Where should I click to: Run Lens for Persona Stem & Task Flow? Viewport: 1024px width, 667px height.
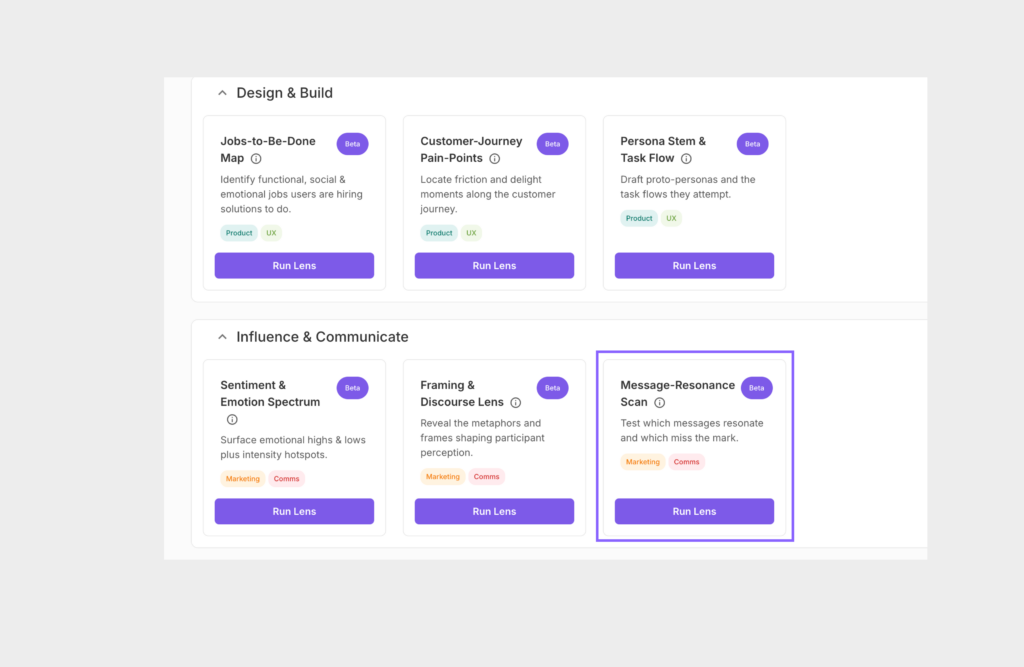click(694, 266)
